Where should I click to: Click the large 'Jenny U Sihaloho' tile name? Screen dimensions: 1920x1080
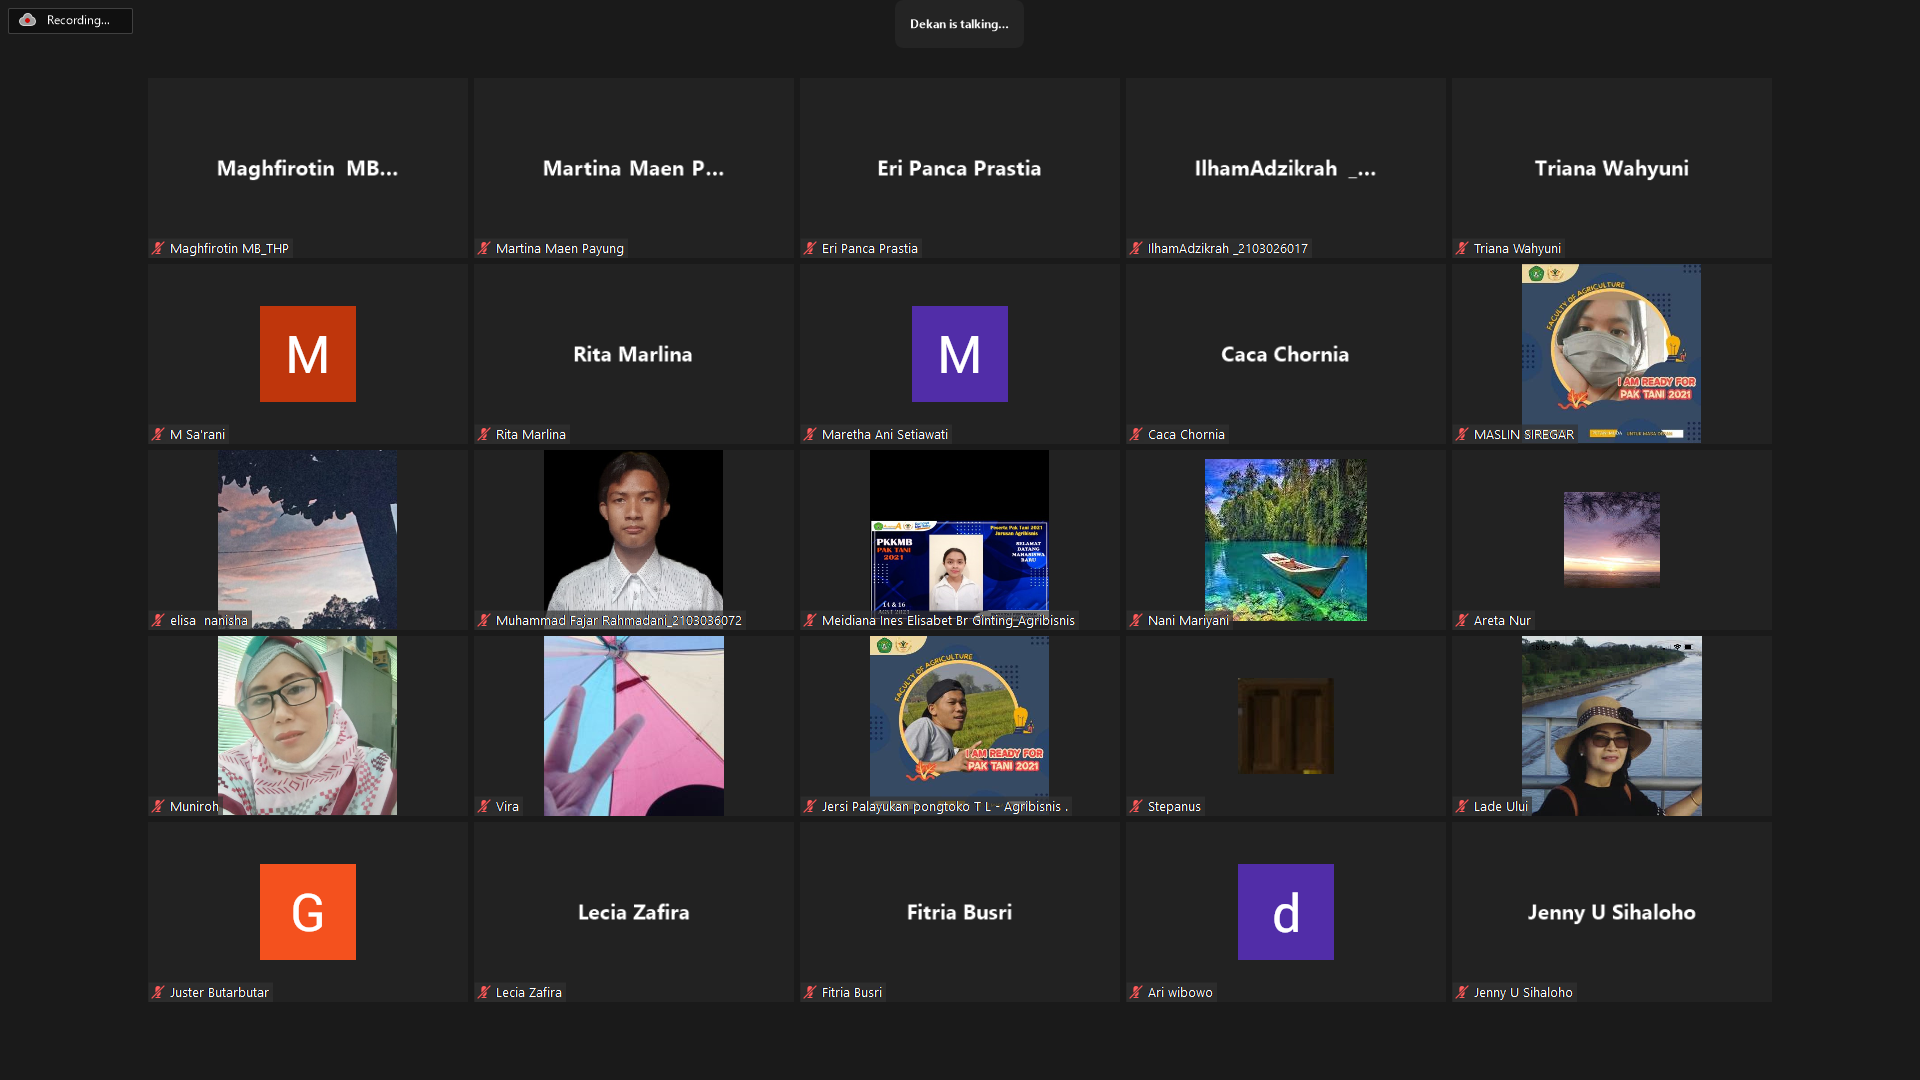coord(1612,912)
